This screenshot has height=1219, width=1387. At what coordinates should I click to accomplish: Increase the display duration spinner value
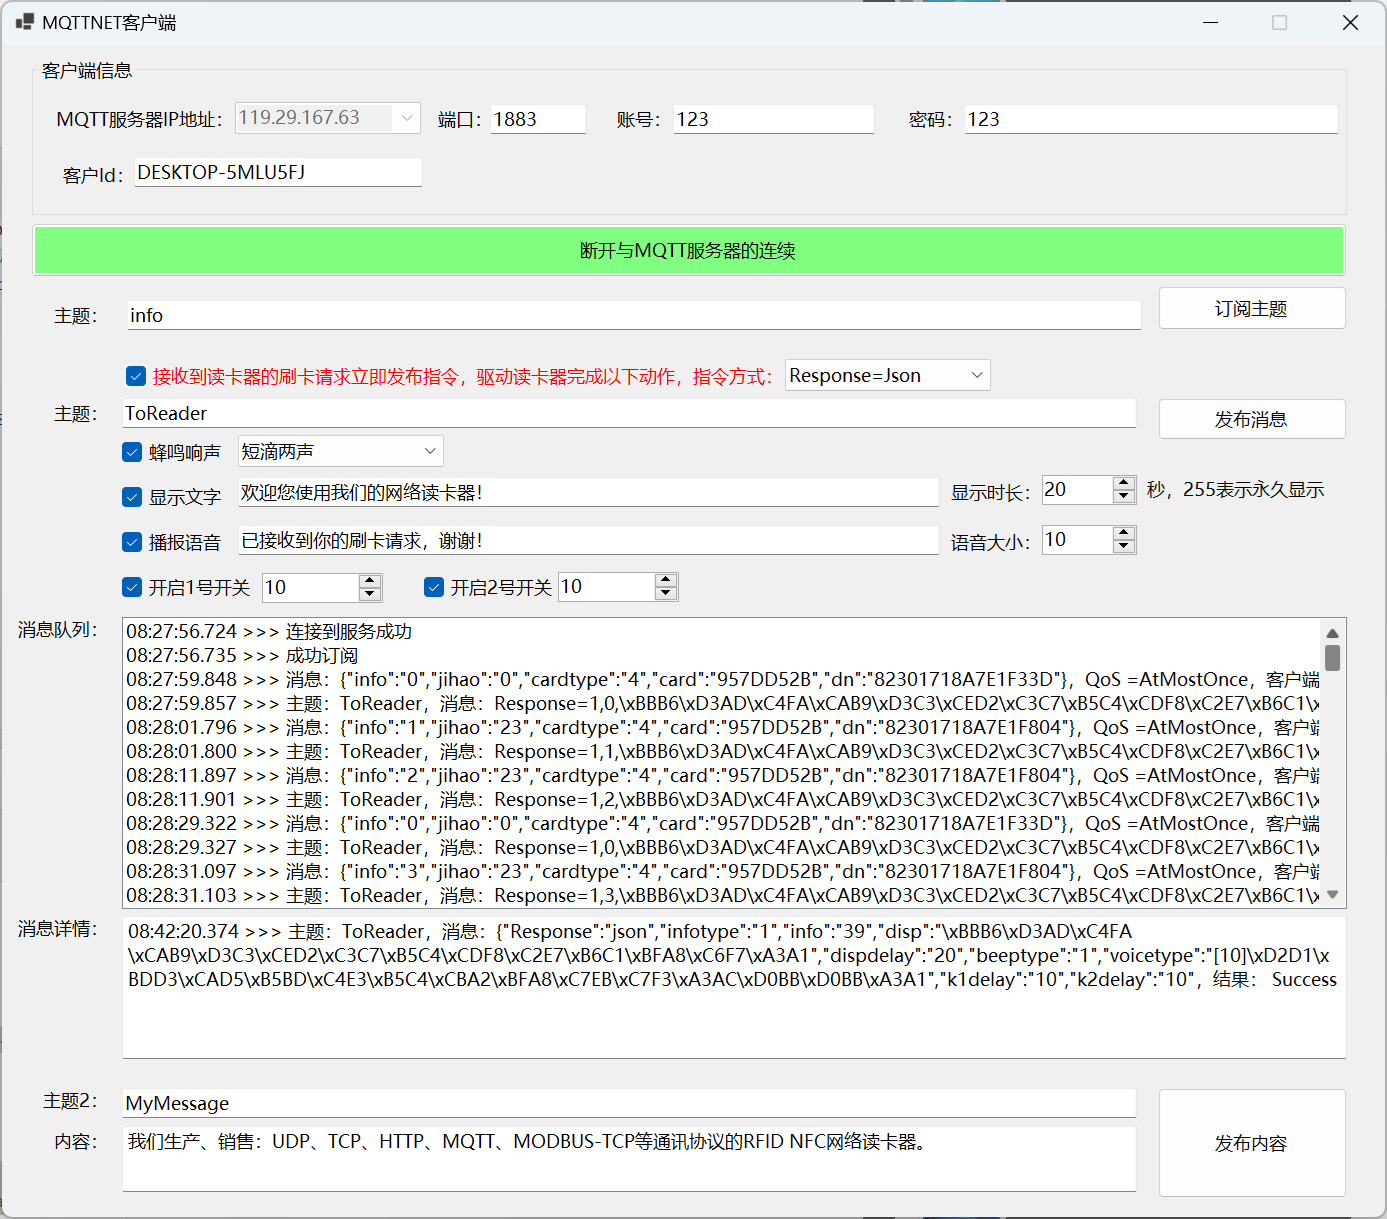(x=1124, y=483)
